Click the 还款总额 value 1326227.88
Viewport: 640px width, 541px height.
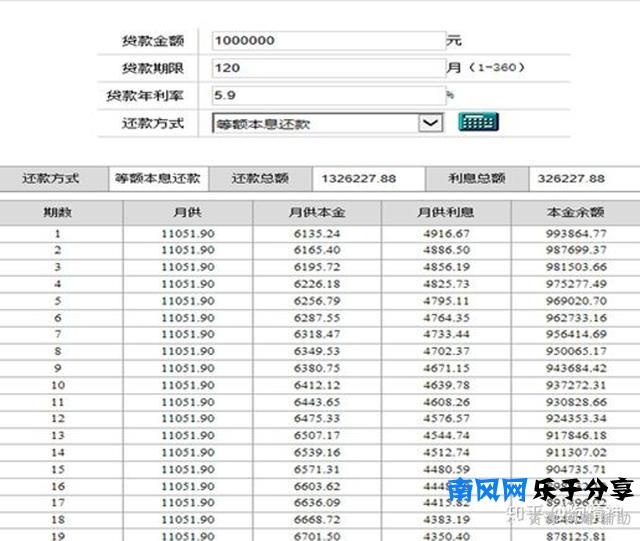pyautogui.click(x=359, y=178)
